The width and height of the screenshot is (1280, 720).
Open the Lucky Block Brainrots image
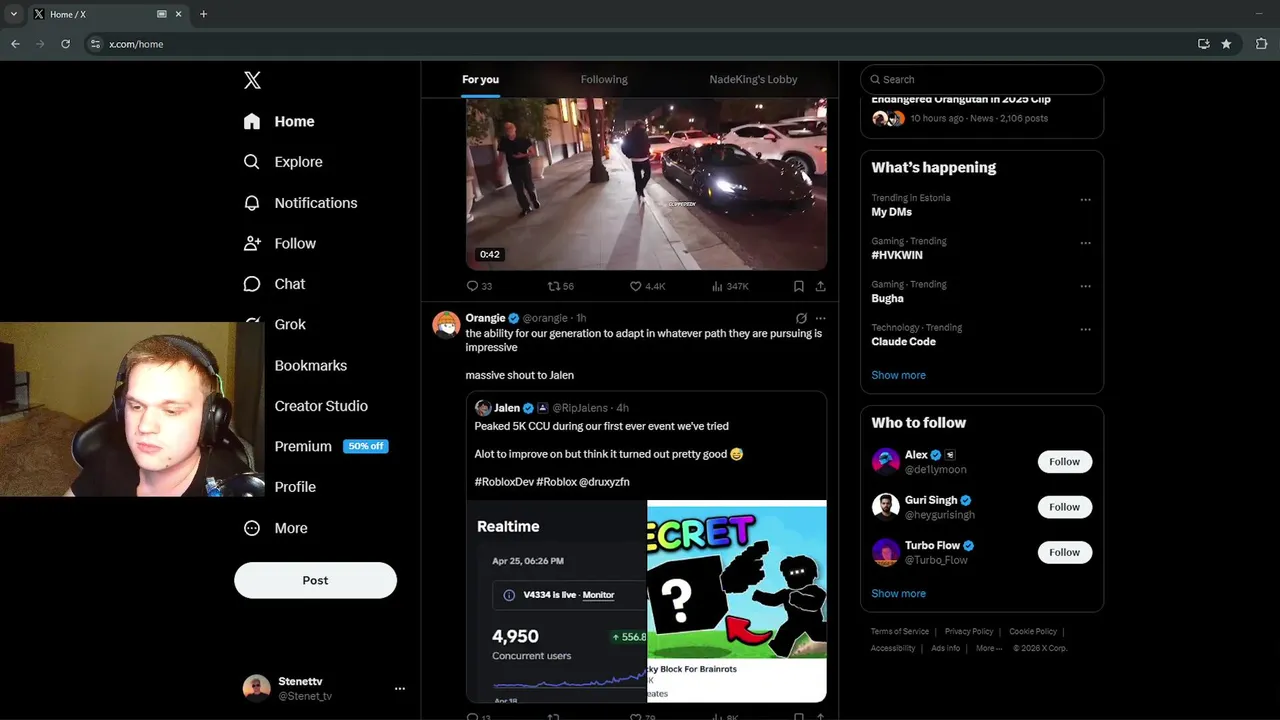[737, 601]
